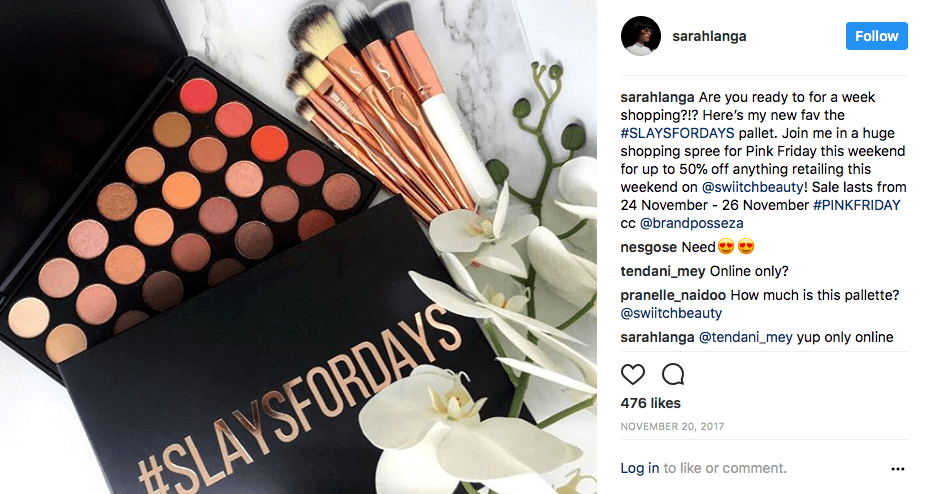This screenshot has height=494, width=928.
Task: Click the @tendani_mey reply mention
Action: [x=746, y=337]
